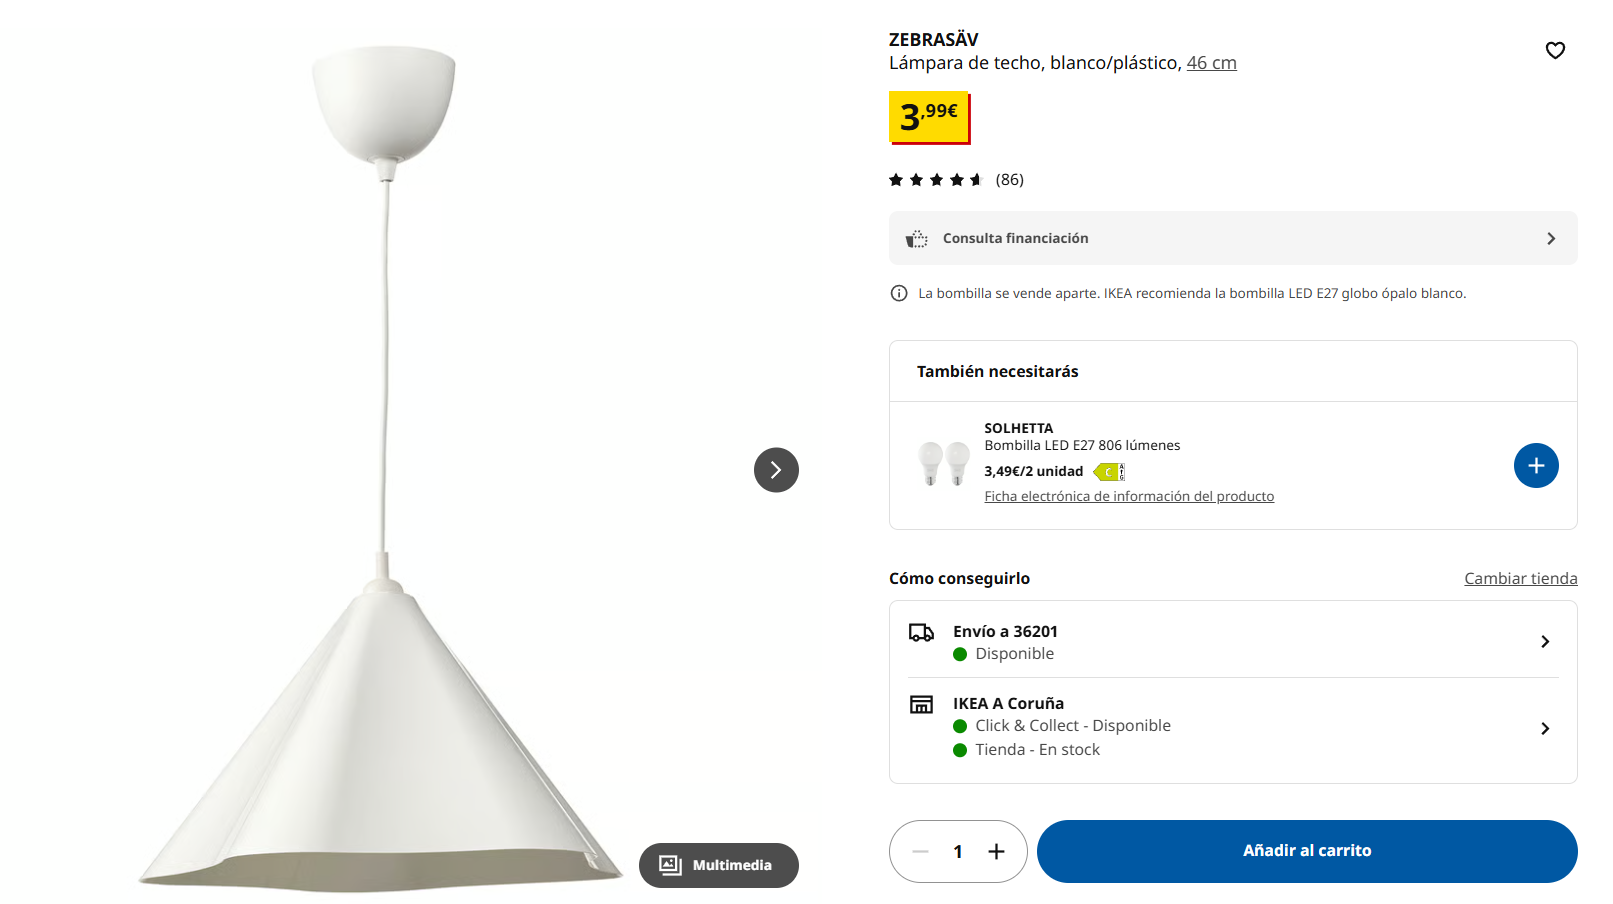Image resolution: width=1613 pixels, height=904 pixels.
Task: Add SOLHETTA bulb with blue plus button
Action: pyautogui.click(x=1536, y=466)
